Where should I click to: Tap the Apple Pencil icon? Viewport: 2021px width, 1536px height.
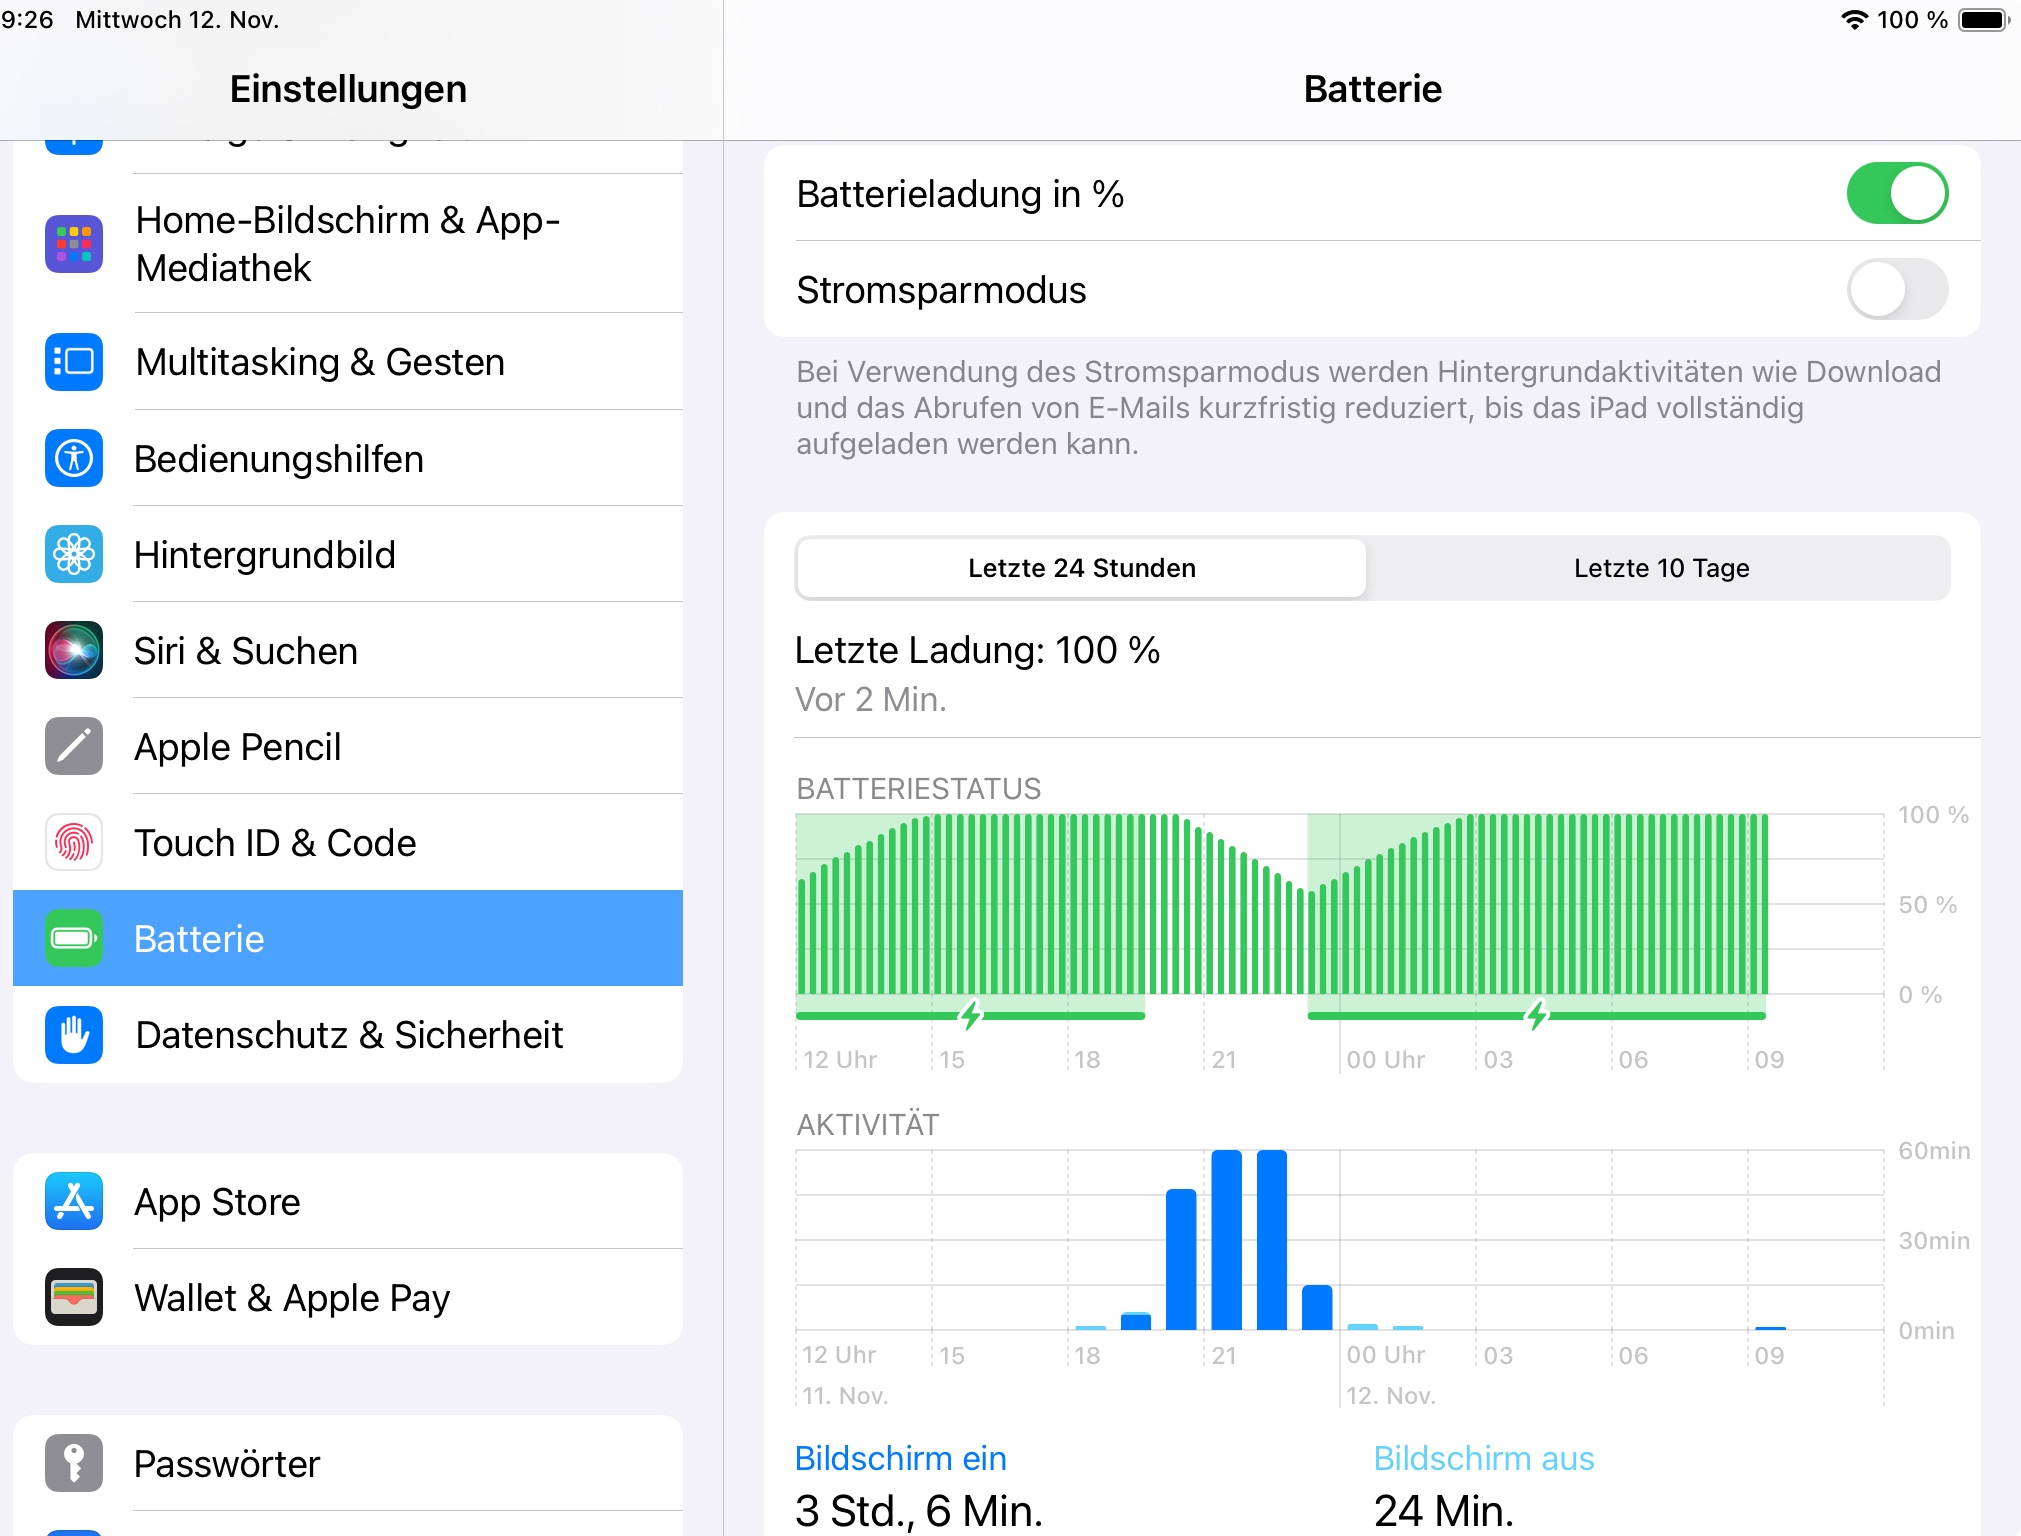click(74, 747)
